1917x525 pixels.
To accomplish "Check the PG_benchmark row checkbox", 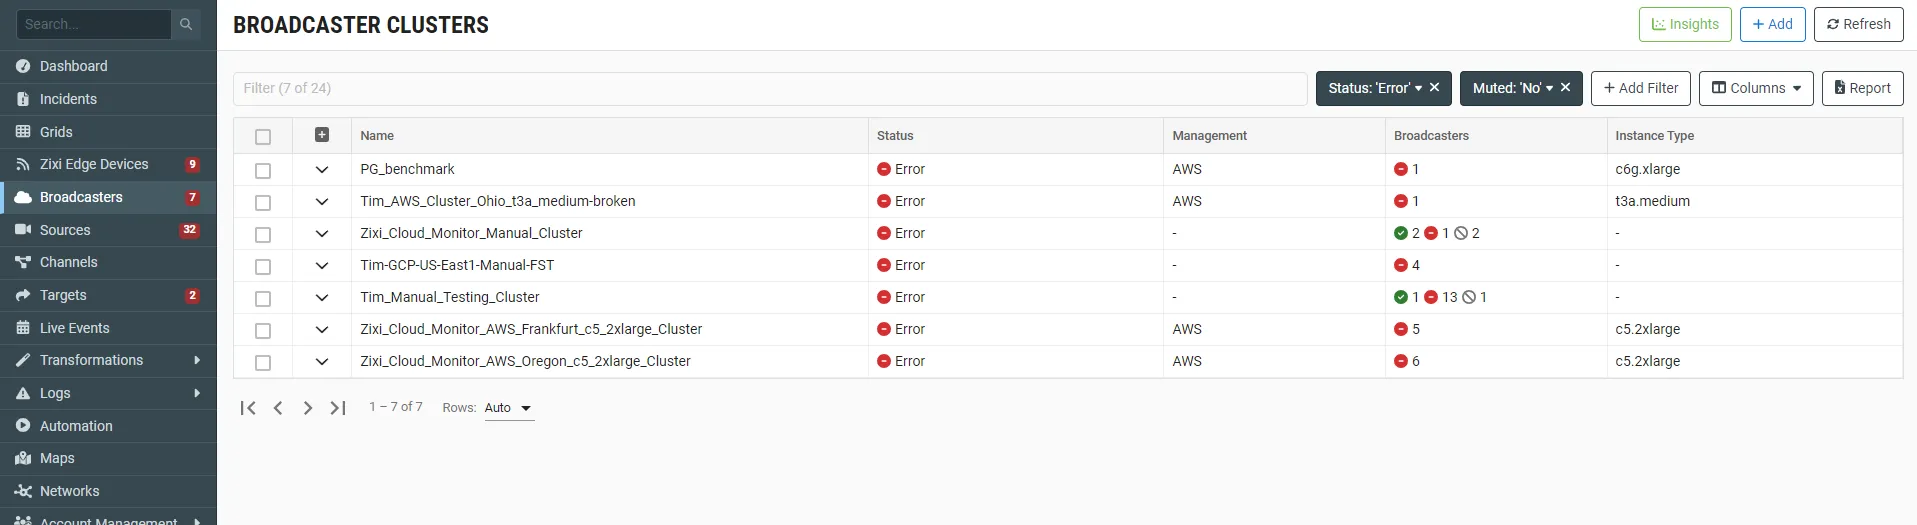I will [263, 171].
